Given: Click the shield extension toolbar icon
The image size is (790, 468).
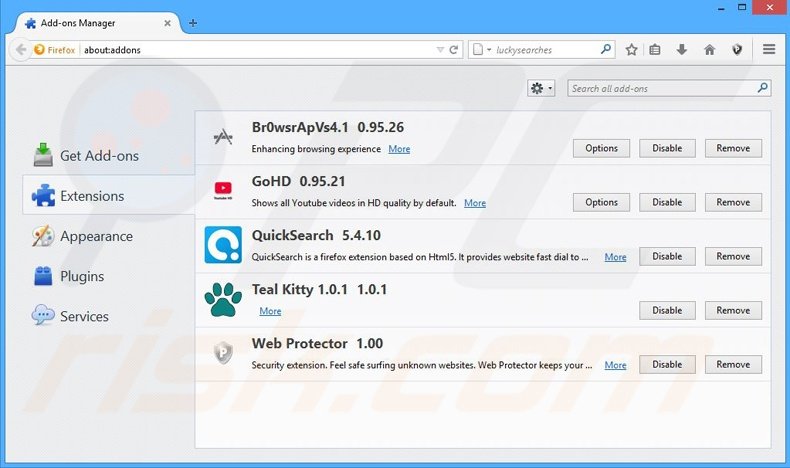Looking at the screenshot, I should pos(737,49).
